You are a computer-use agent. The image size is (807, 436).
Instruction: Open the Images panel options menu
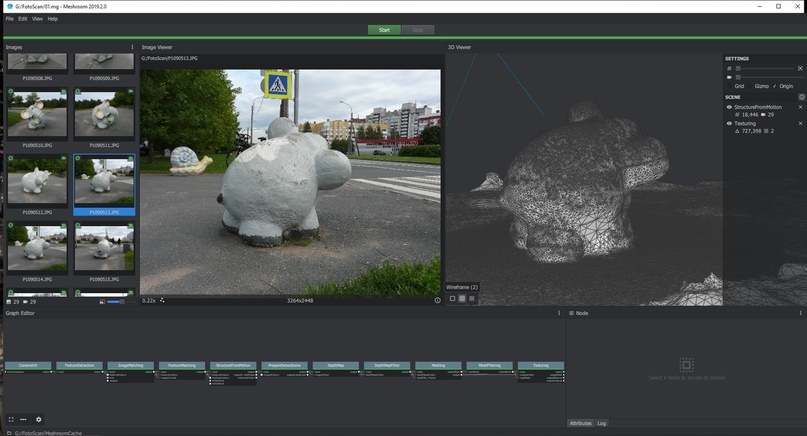132,47
